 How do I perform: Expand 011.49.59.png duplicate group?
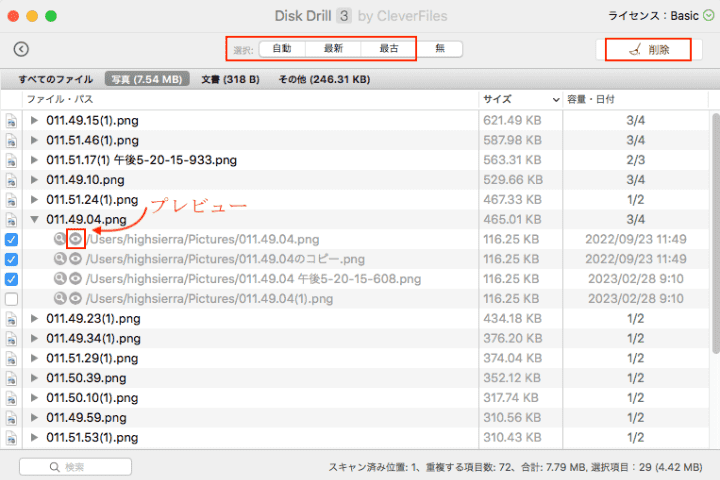click(x=34, y=418)
